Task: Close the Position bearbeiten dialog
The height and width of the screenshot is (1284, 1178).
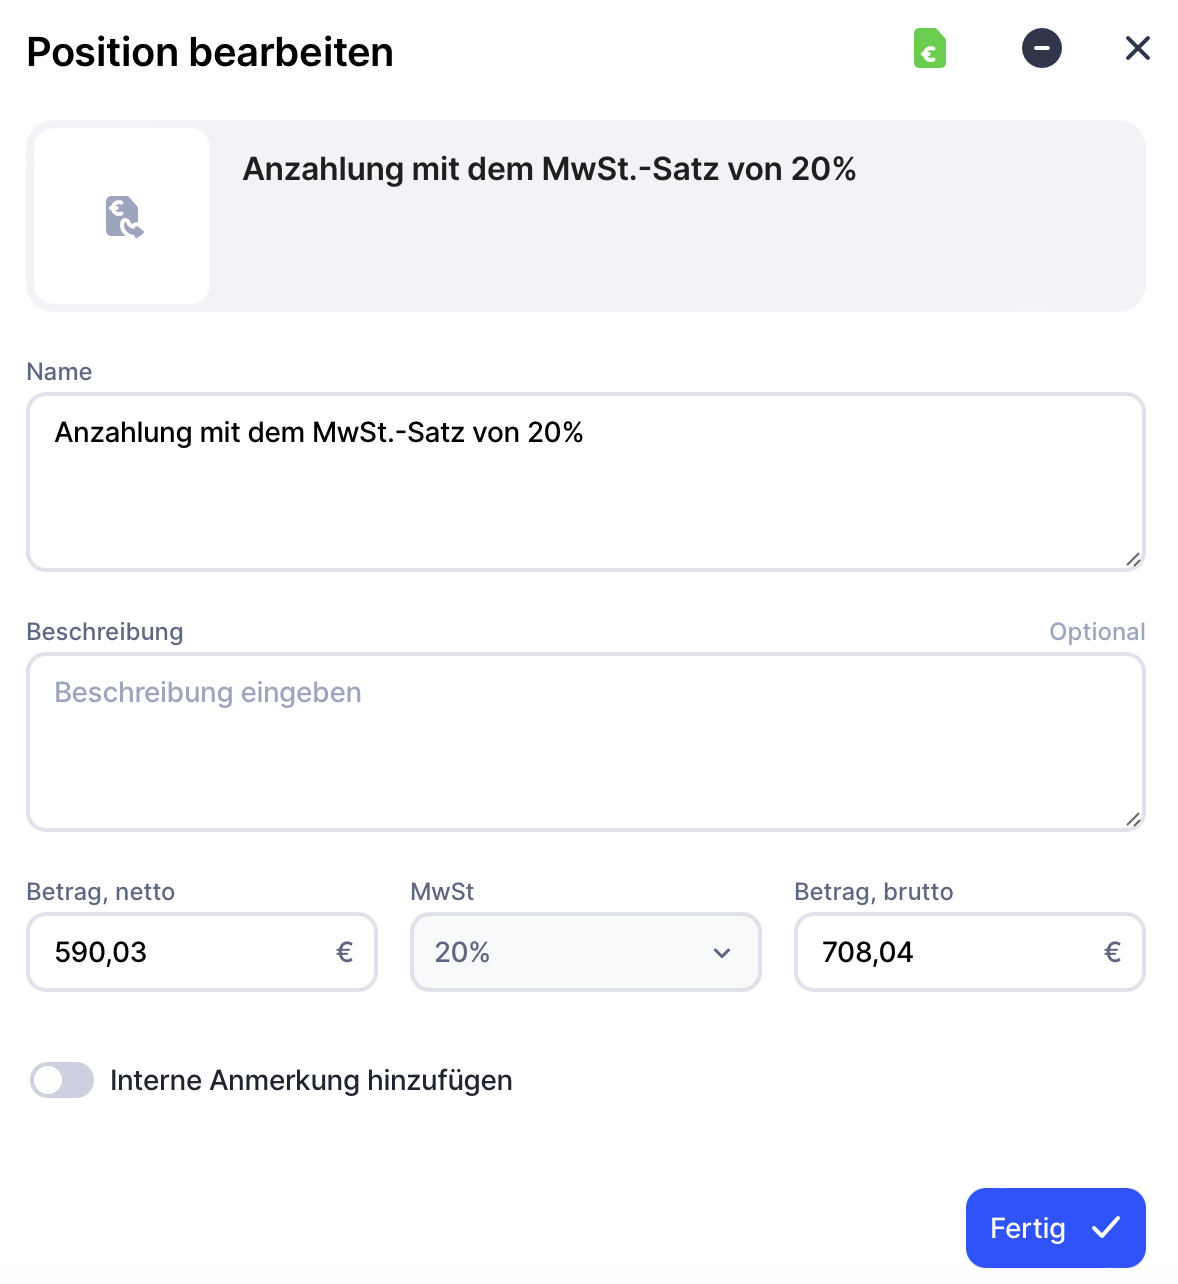Action: pos(1137,48)
